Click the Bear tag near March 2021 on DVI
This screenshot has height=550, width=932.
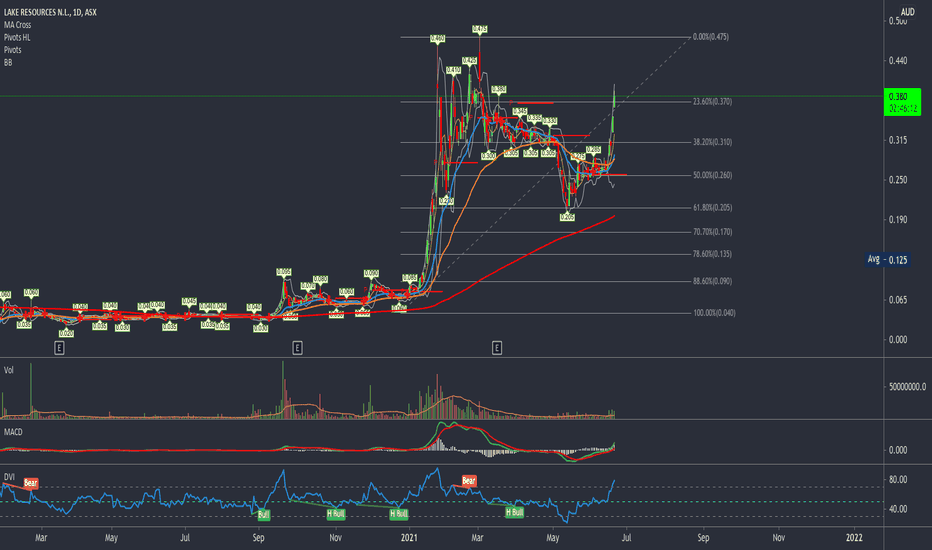[469, 480]
